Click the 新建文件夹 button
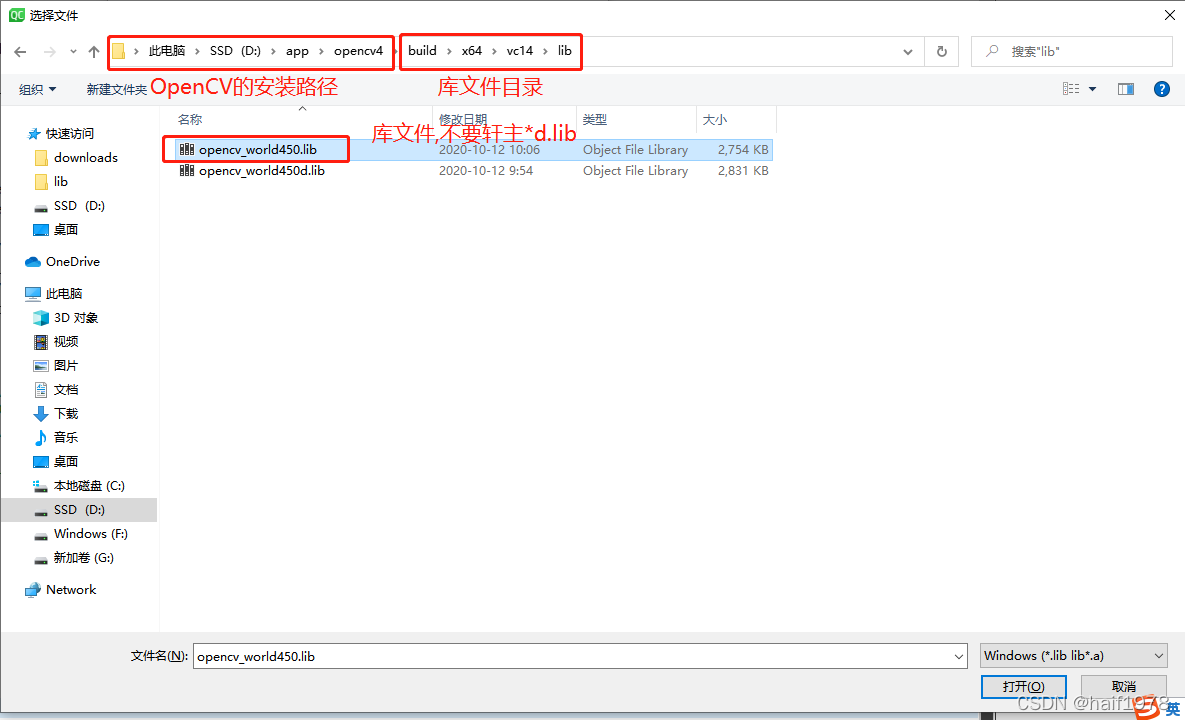 [x=116, y=88]
